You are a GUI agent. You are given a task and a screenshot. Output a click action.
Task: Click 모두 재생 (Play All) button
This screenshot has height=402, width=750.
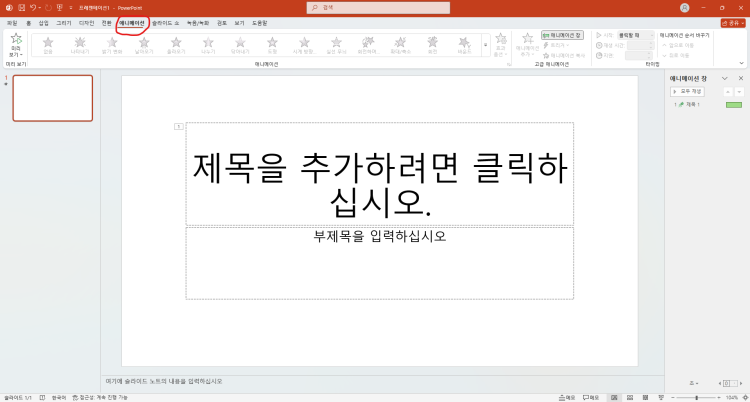click(687, 91)
